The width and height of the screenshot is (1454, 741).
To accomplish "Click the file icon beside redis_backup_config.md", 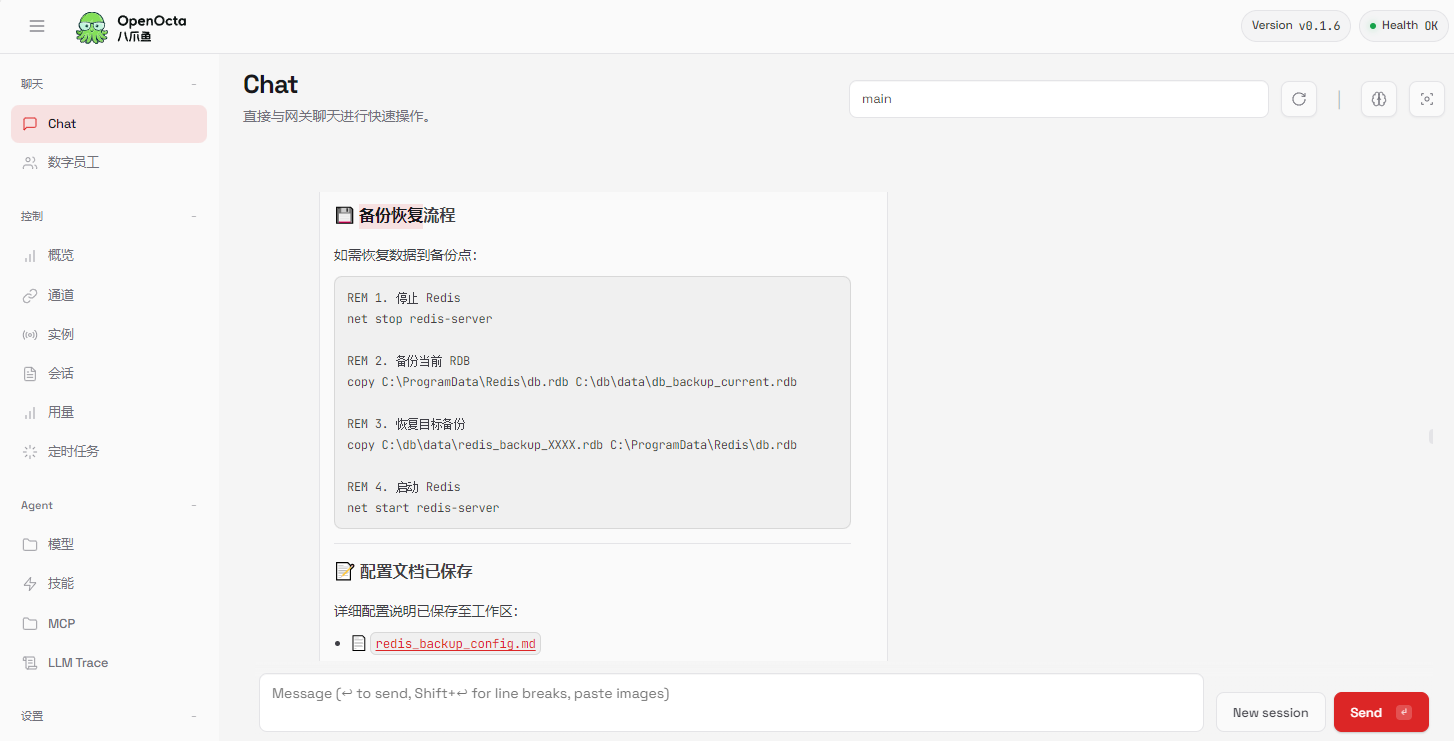I will pyautogui.click(x=359, y=644).
